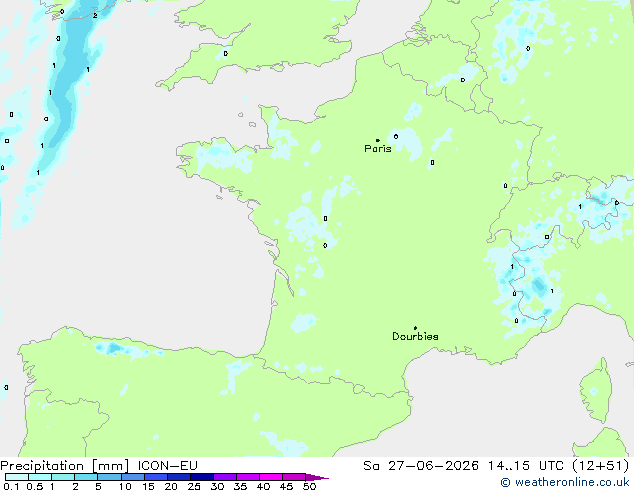634x490 pixels.
Task: Click the Dourbies location label
Action: 415,336
